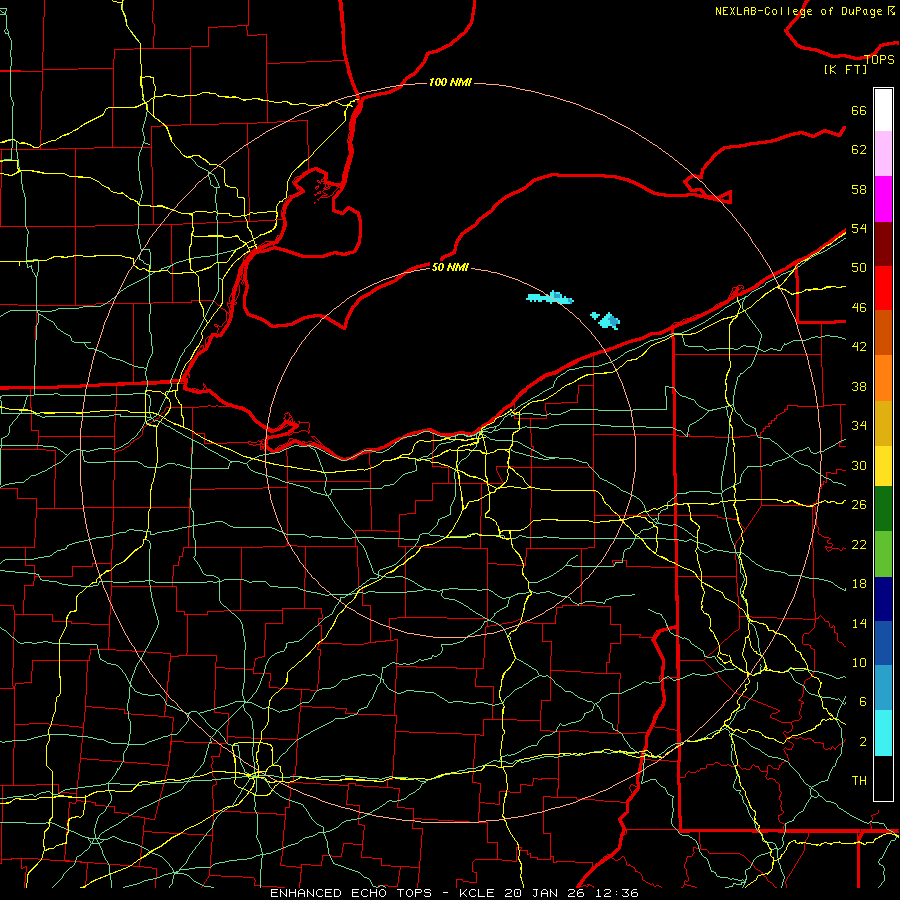This screenshot has width=900, height=900.
Task: Click the '100 NMI' range ring label
Action: pos(450,83)
